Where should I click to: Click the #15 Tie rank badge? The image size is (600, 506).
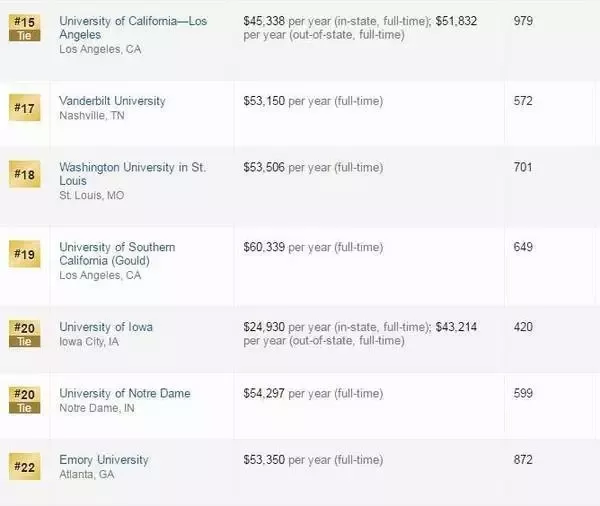[24, 28]
